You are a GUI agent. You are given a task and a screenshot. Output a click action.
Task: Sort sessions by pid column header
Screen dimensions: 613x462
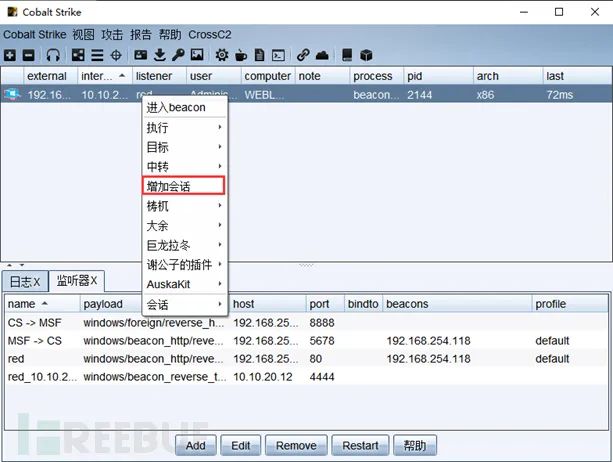pyautogui.click(x=438, y=76)
